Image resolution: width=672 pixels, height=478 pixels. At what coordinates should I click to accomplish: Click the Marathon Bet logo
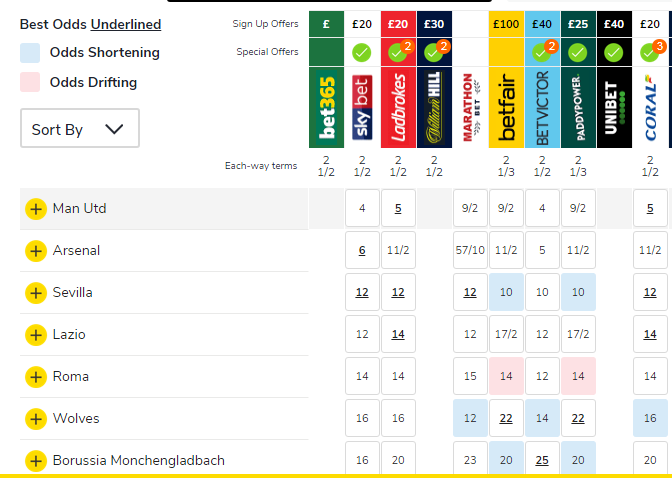point(470,108)
